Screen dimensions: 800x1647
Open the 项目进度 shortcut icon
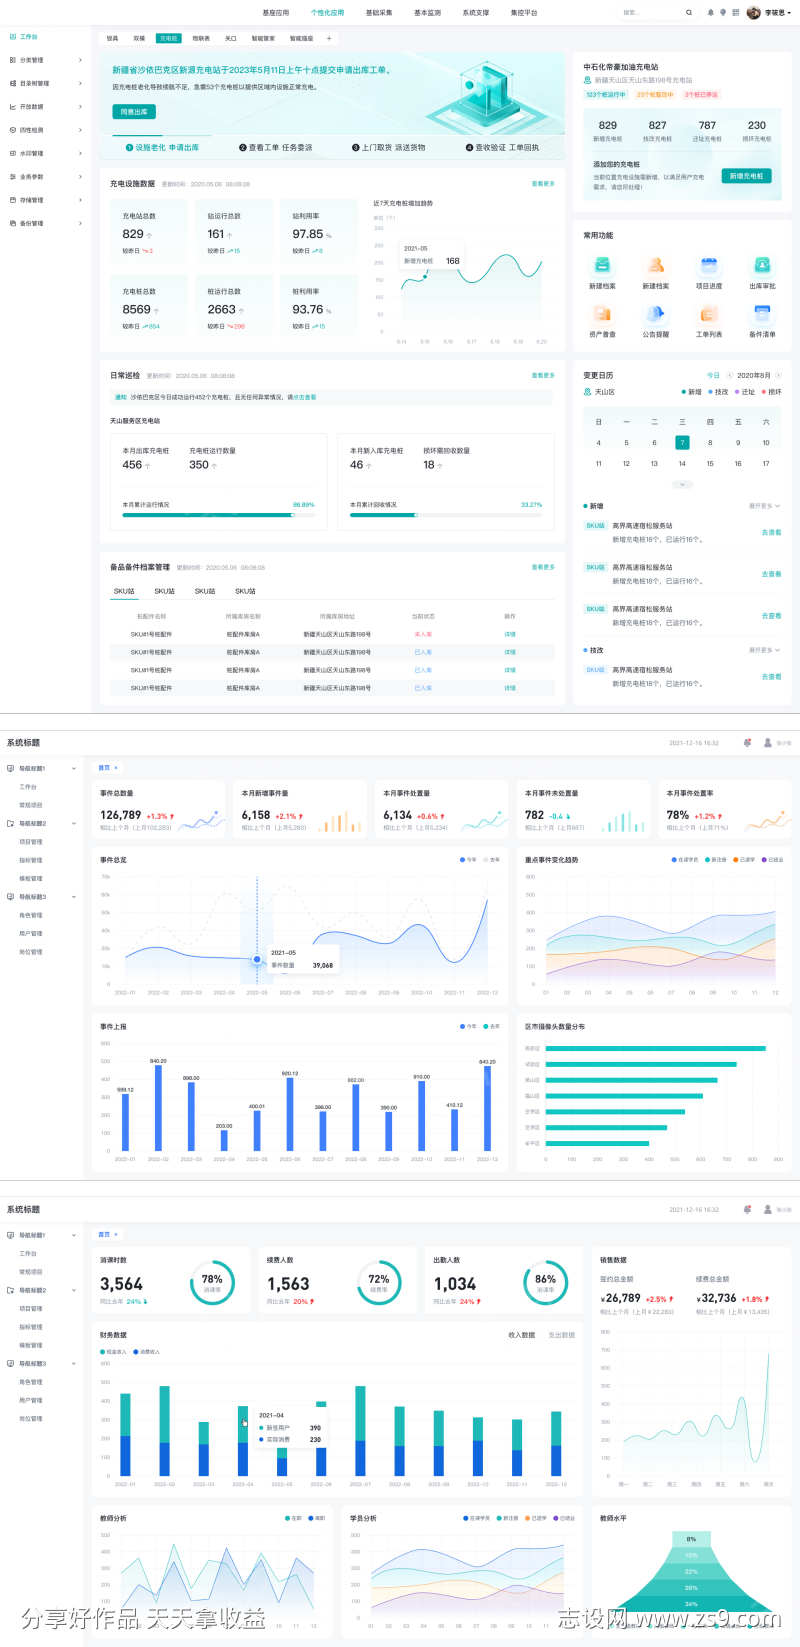(x=709, y=265)
